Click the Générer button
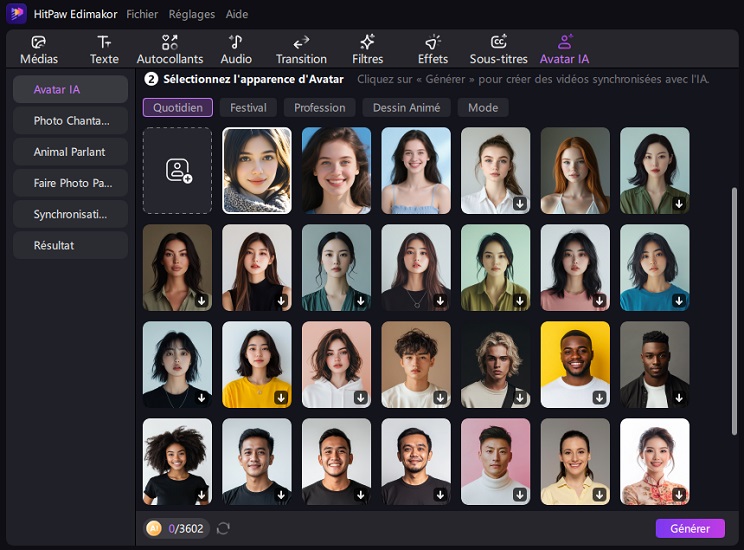The image size is (744, 550). pyautogui.click(x=690, y=528)
